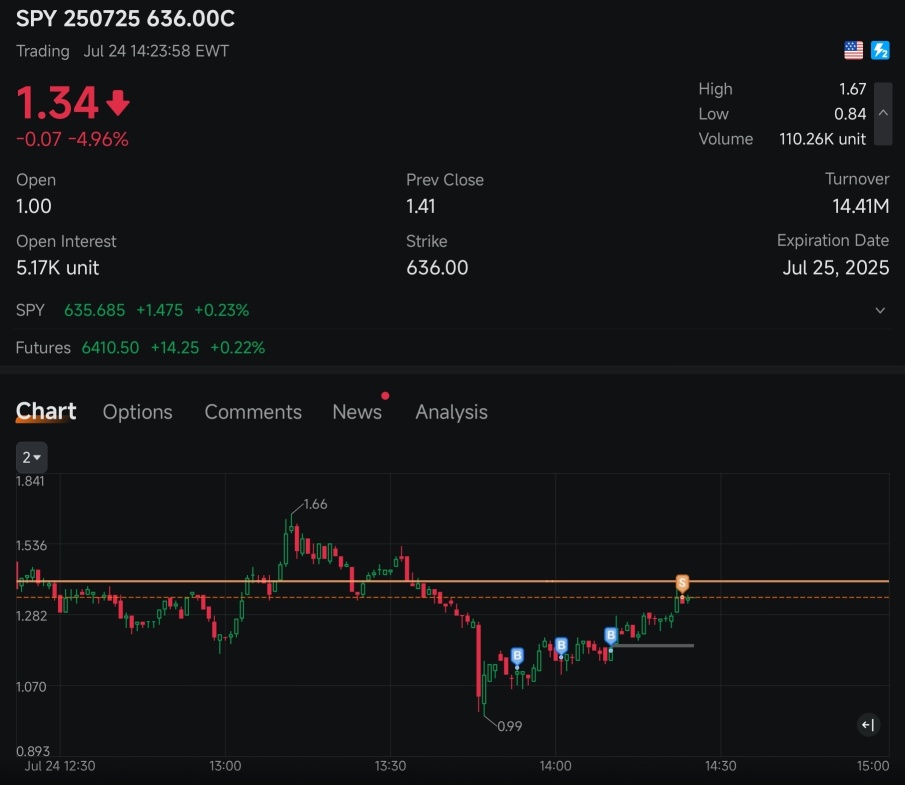Click the orange horizontal price line

click(x=452, y=581)
